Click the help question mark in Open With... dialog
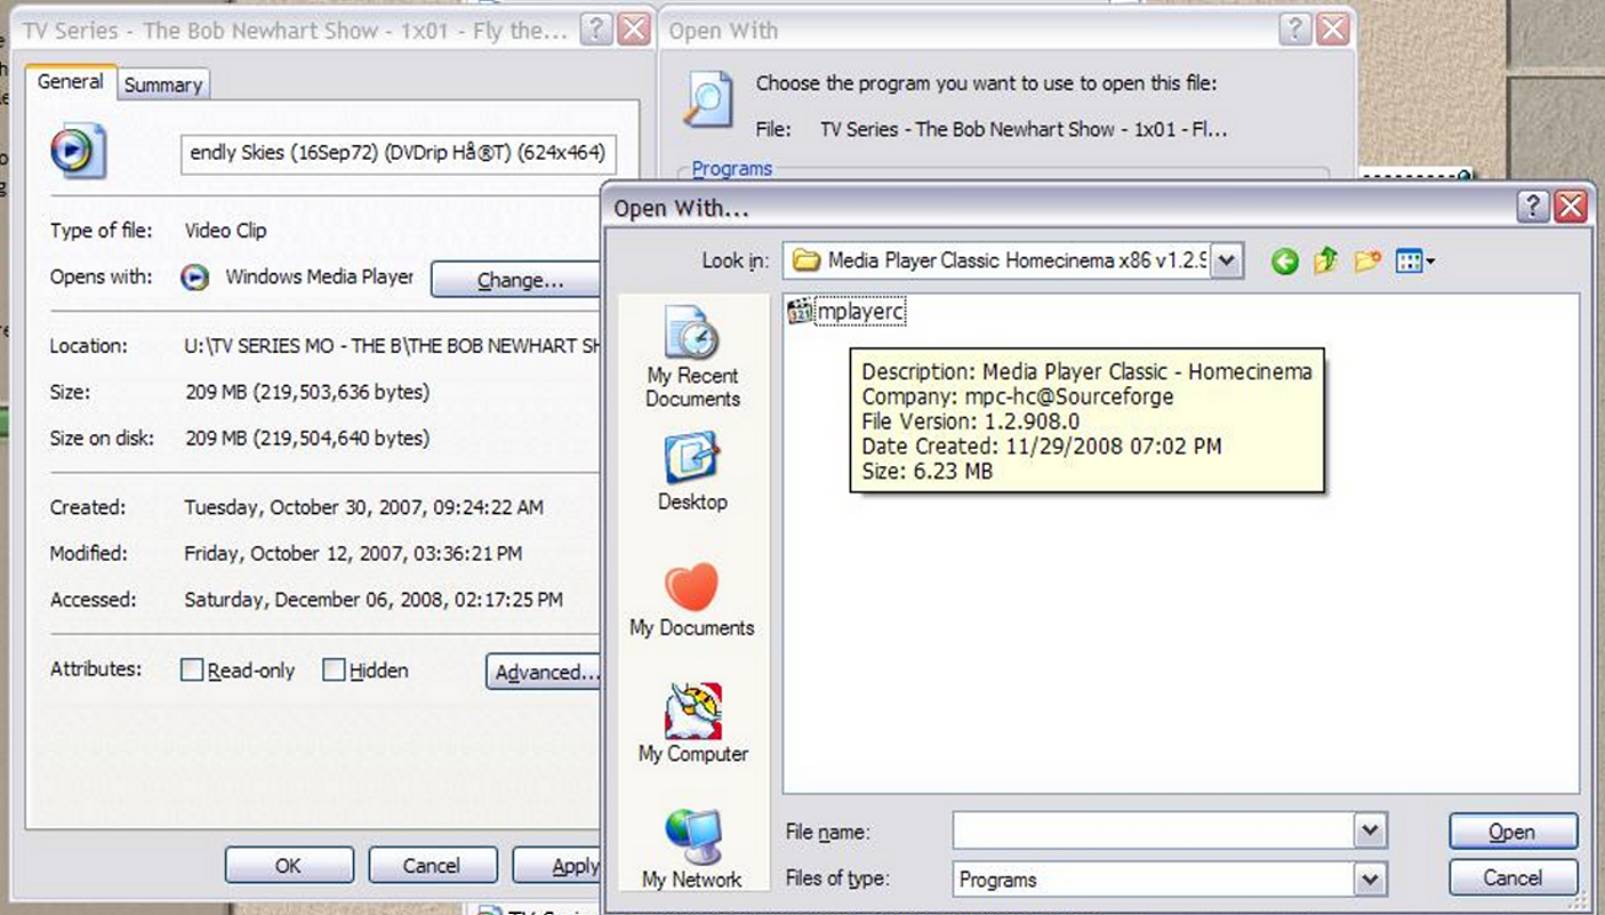Screen dimensions: 1605x915 [x=1532, y=206]
